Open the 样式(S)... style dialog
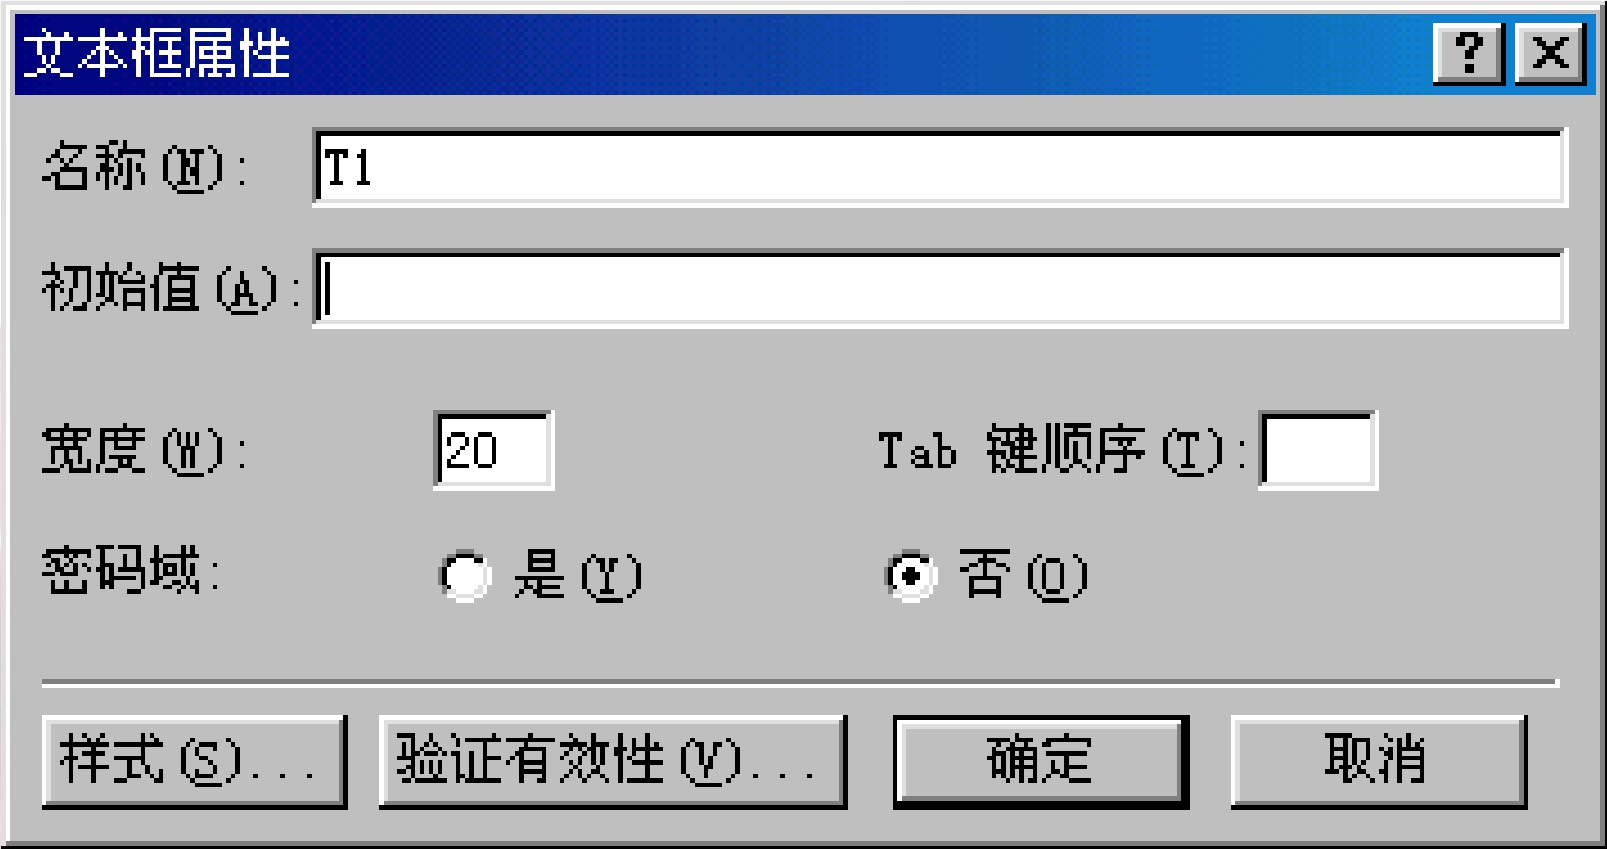Viewport: 1607px width, 849px height. pyautogui.click(x=194, y=761)
